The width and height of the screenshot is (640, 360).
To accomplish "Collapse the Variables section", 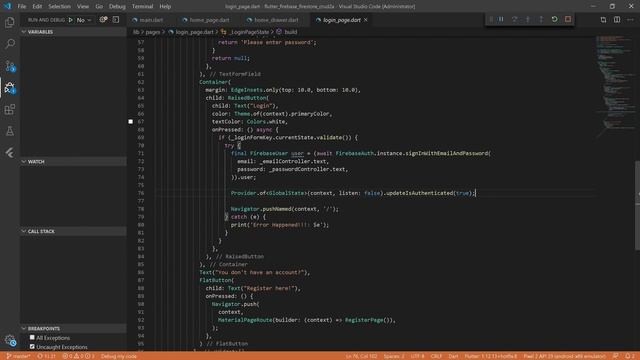I will coord(73,31).
